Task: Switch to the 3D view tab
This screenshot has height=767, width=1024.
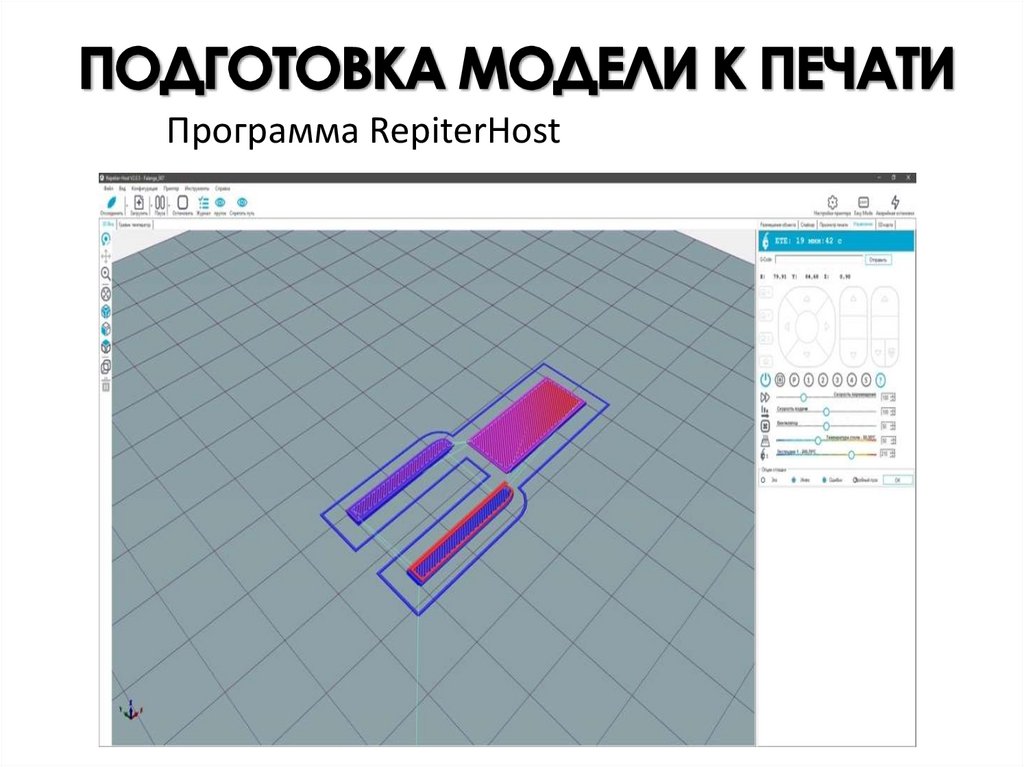Action: pos(107,224)
